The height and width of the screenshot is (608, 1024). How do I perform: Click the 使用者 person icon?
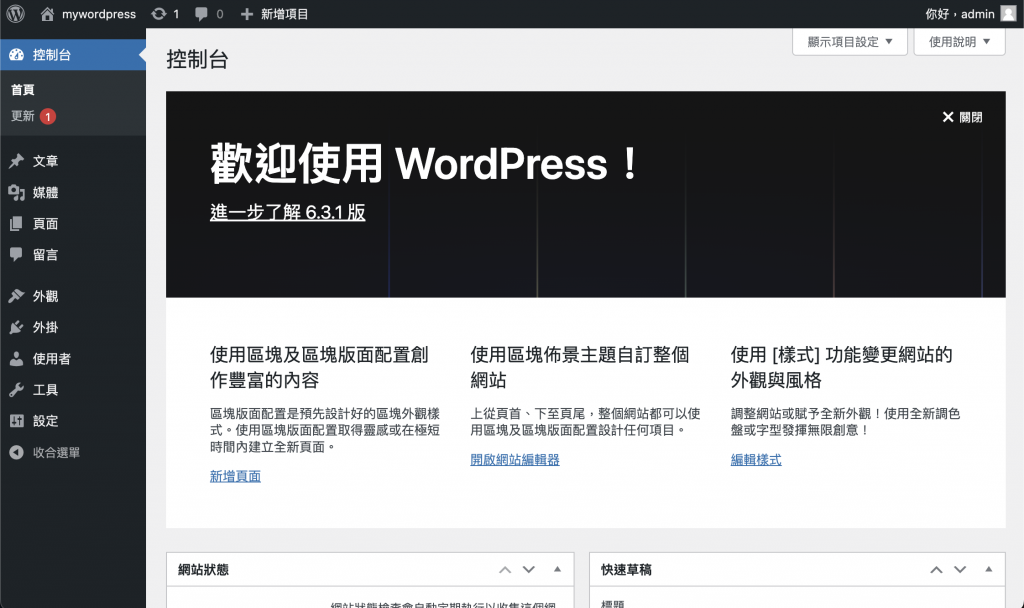click(x=16, y=359)
